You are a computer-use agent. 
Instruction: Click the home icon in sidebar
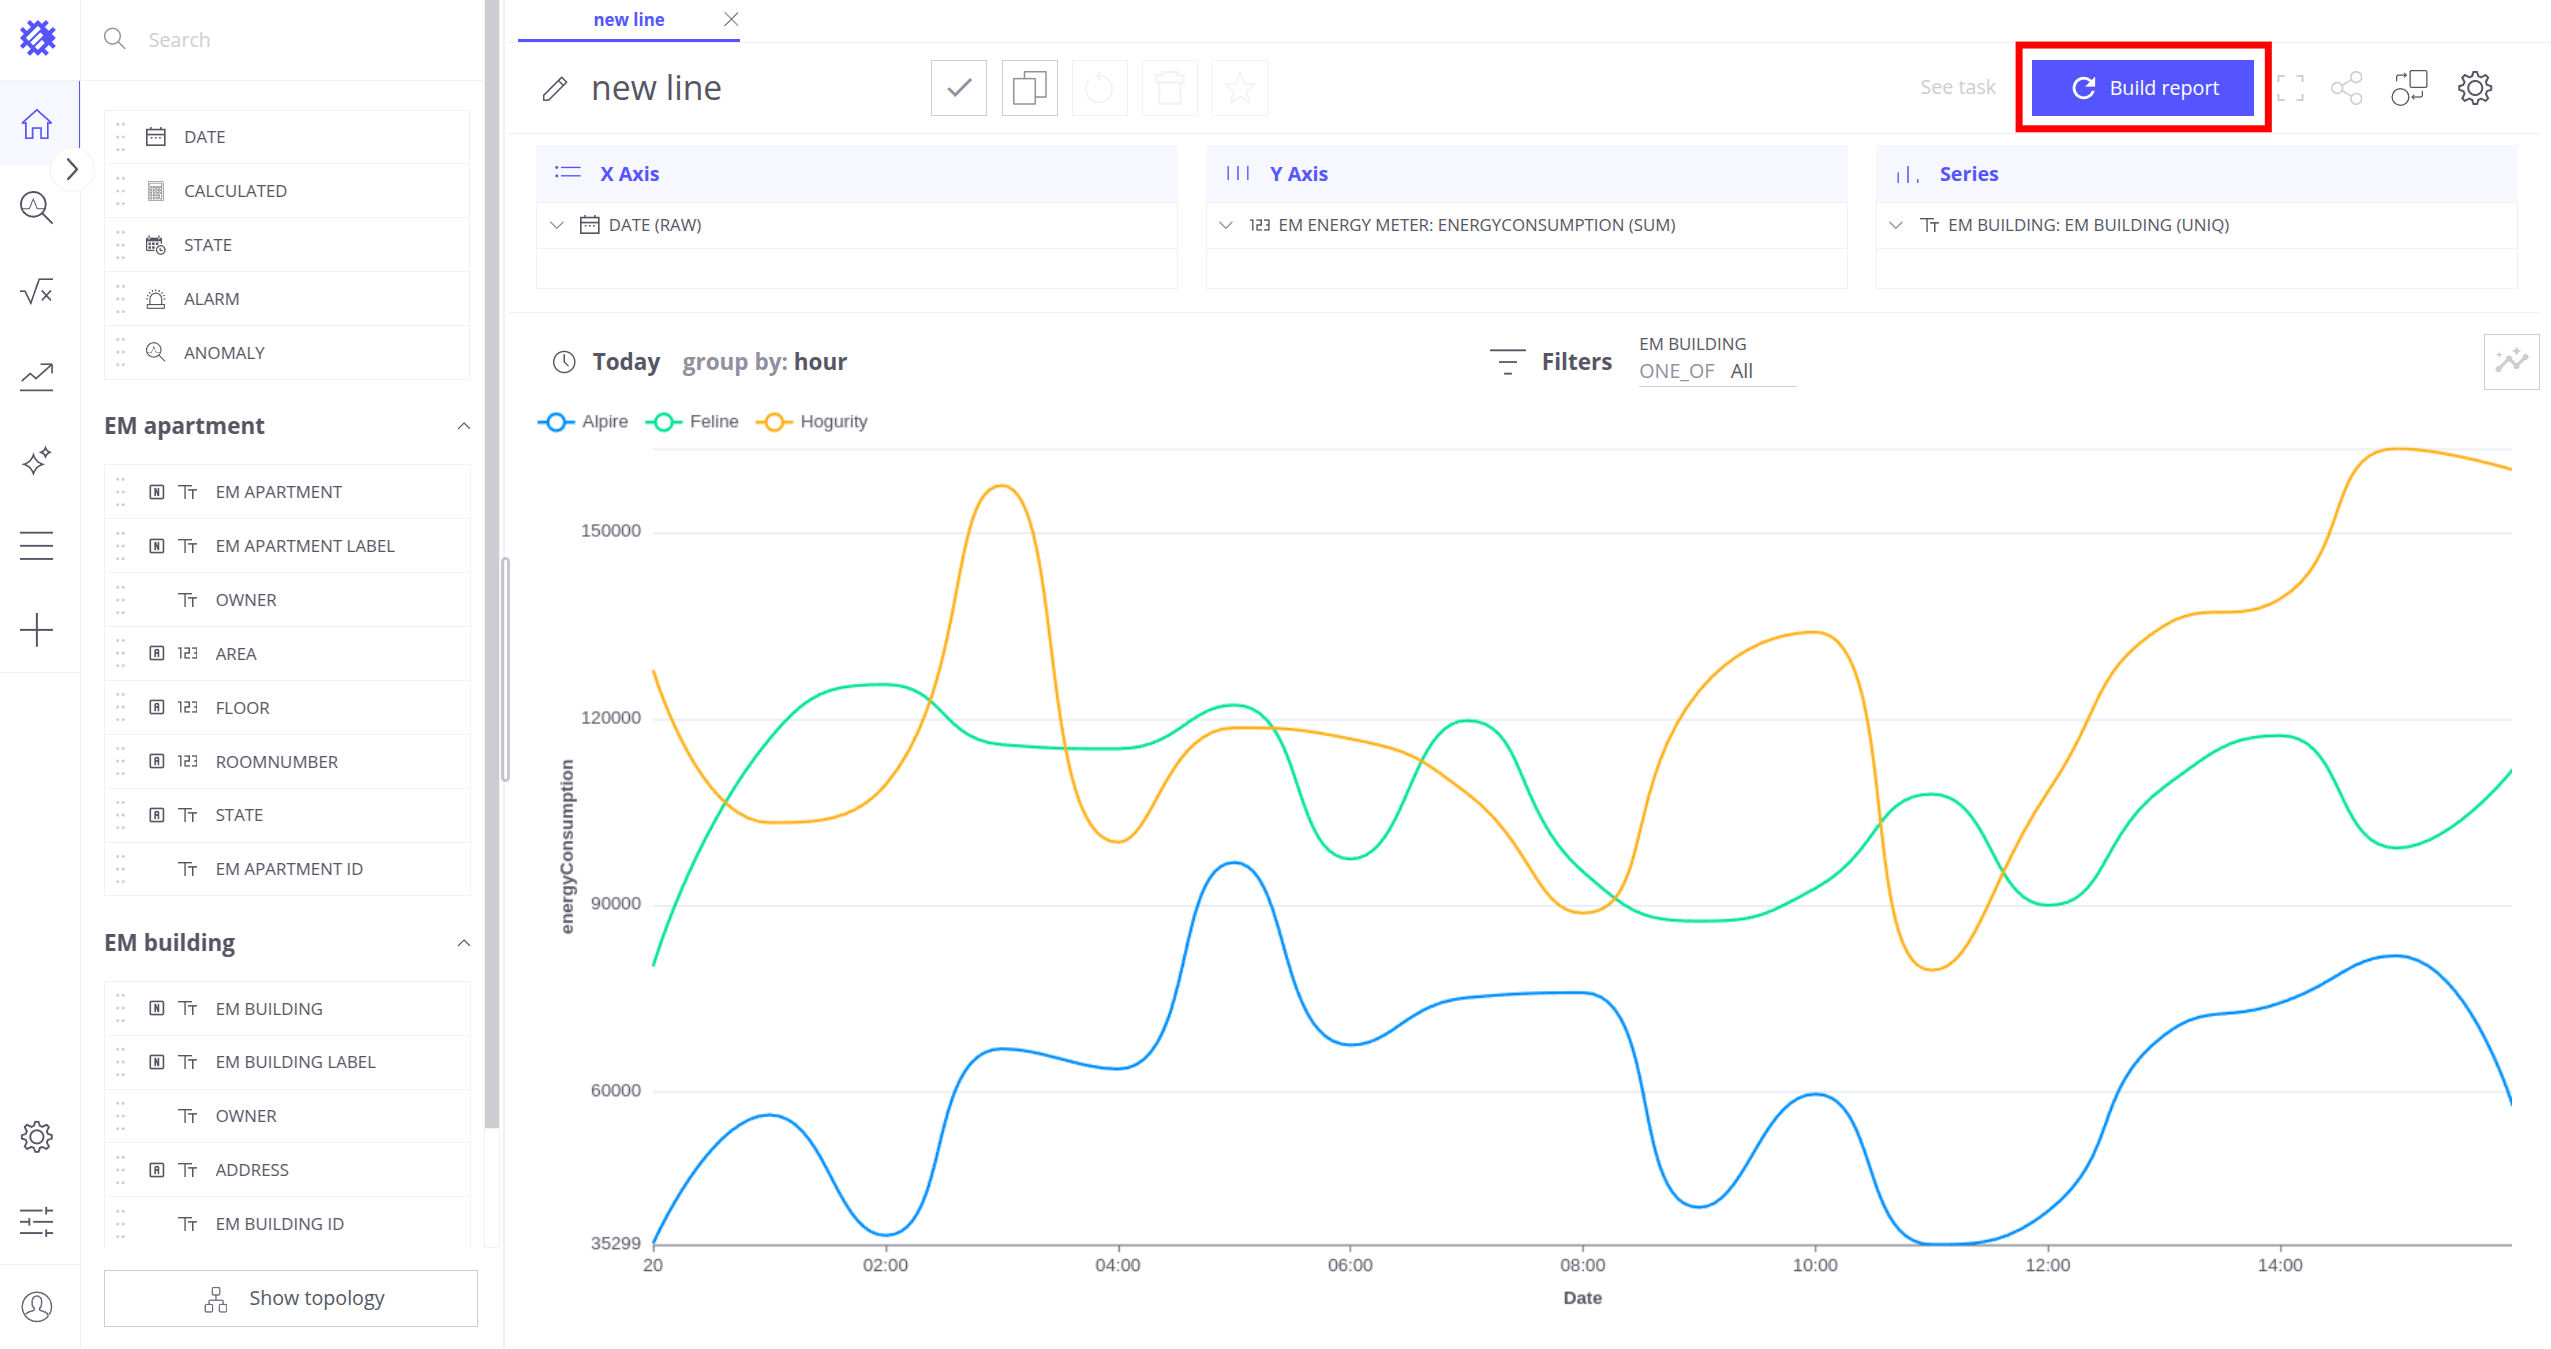pos(37,124)
